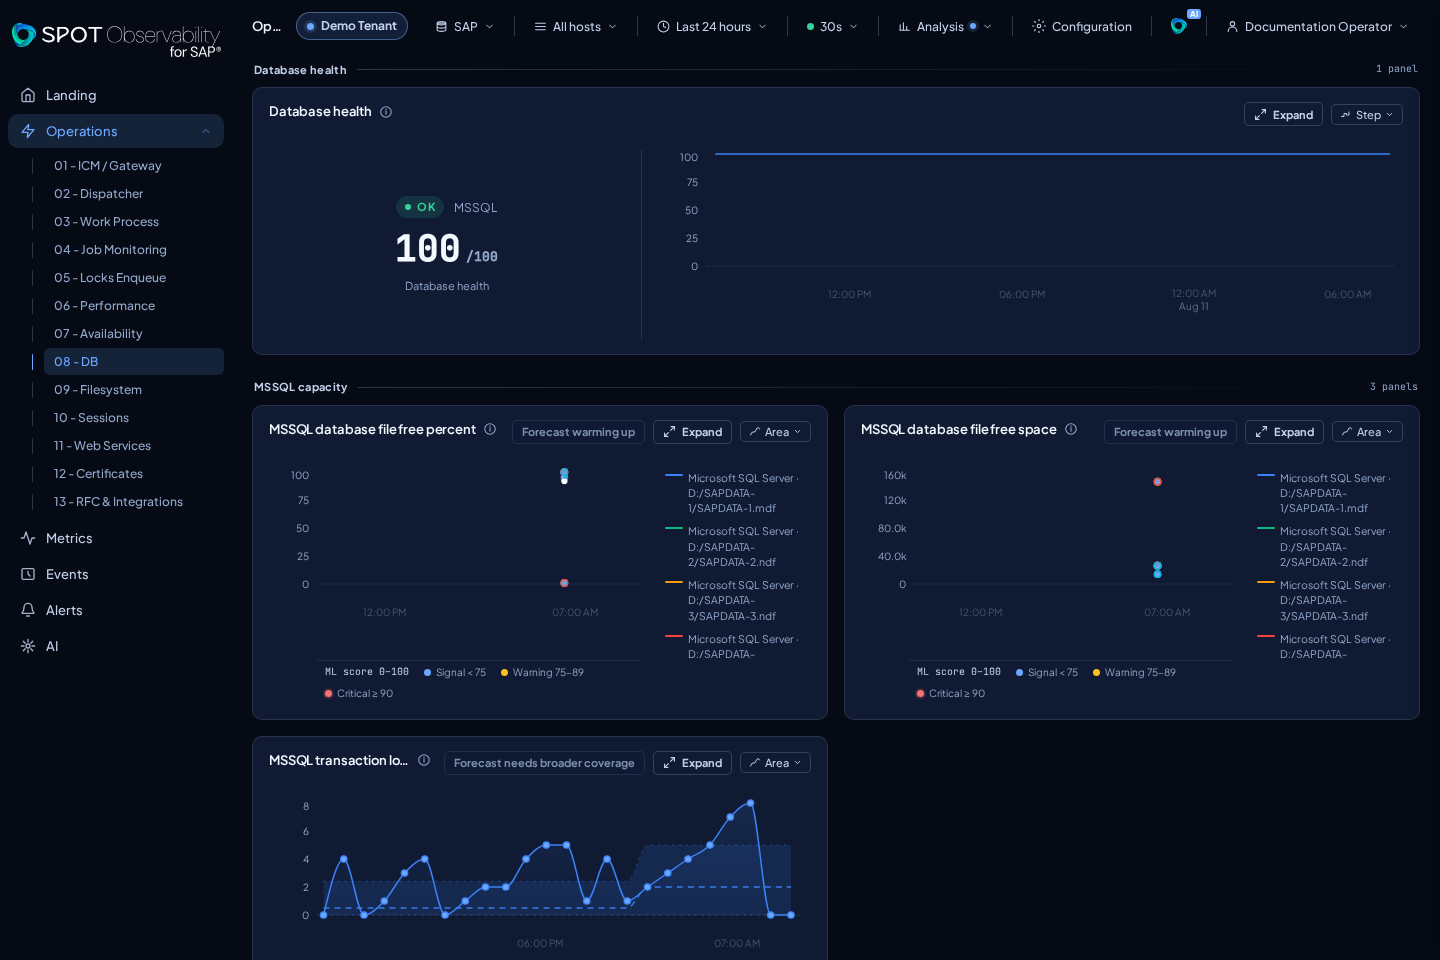Viewport: 1440px width, 960px height.
Task: Open Area dropdown on file free space panel
Action: point(1367,432)
